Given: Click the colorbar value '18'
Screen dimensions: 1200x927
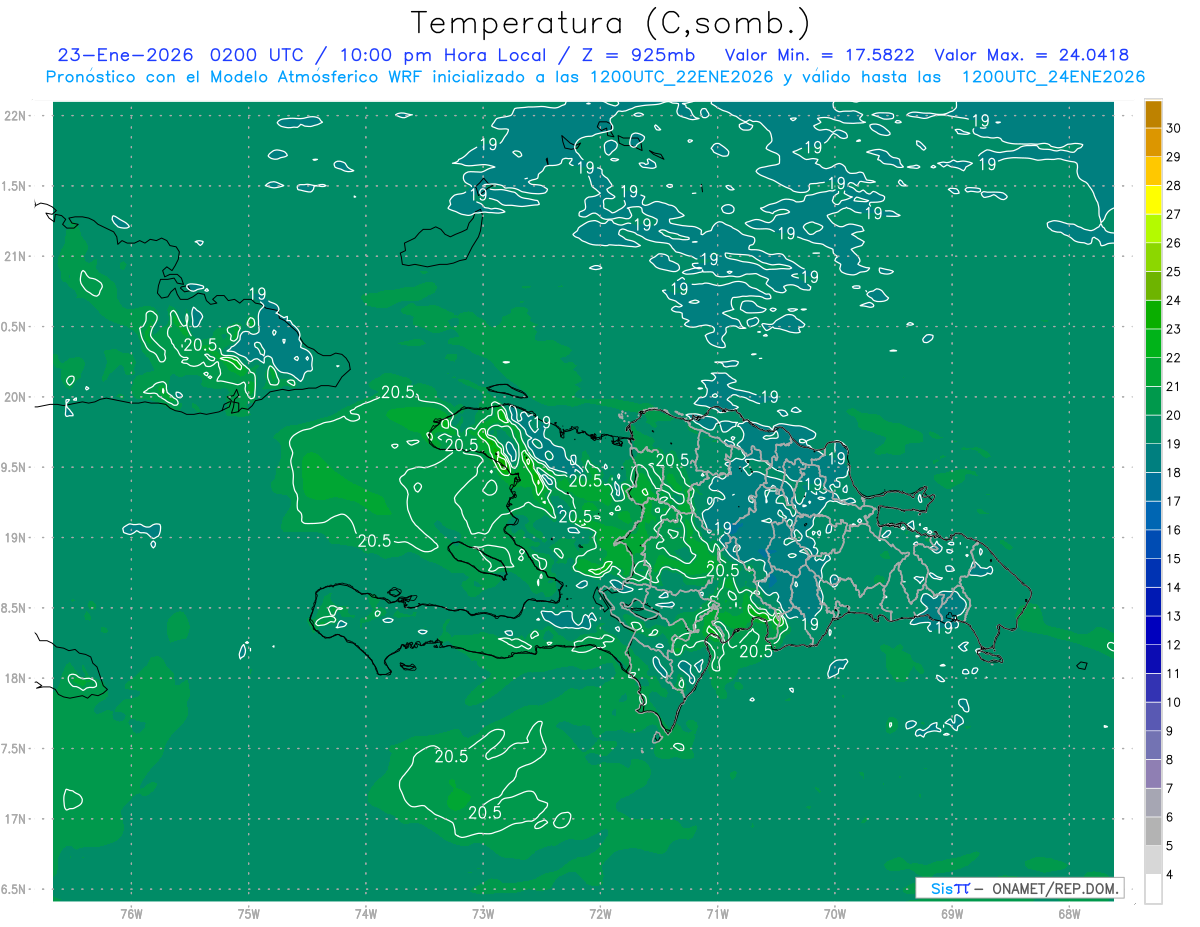Looking at the screenshot, I should coord(1174,473).
